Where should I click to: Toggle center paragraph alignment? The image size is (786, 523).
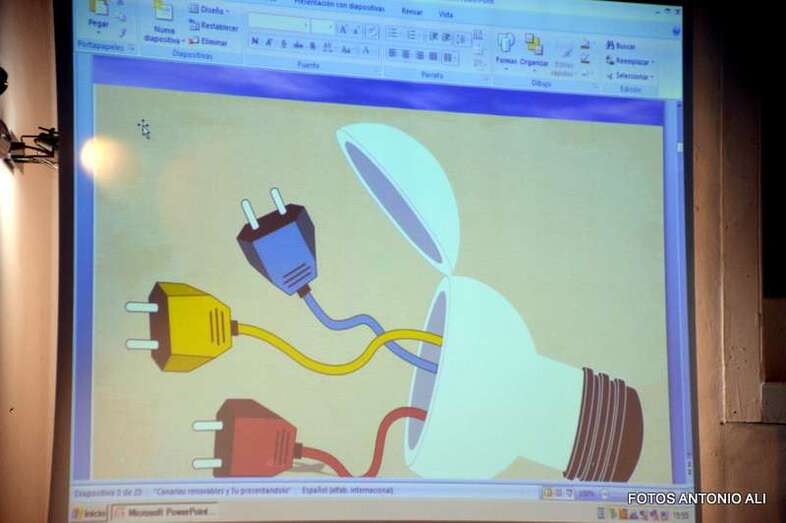click(407, 54)
